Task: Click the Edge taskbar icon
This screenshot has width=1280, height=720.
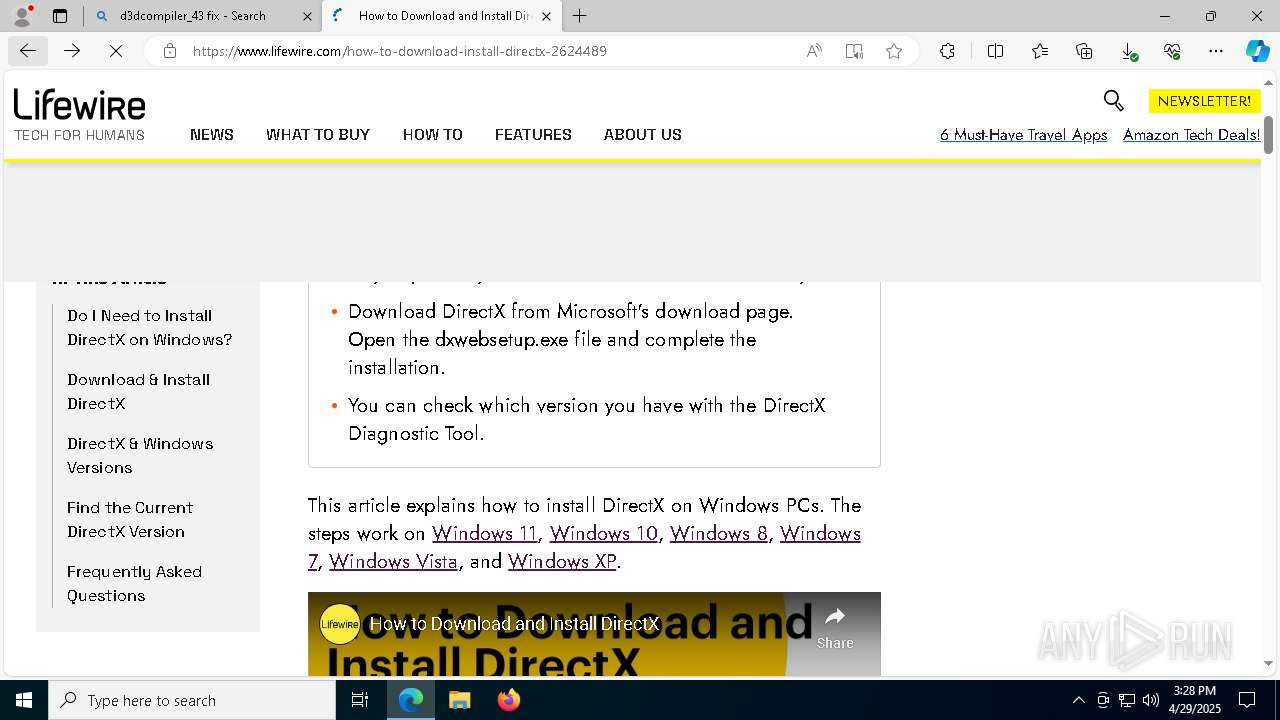Action: pos(411,700)
